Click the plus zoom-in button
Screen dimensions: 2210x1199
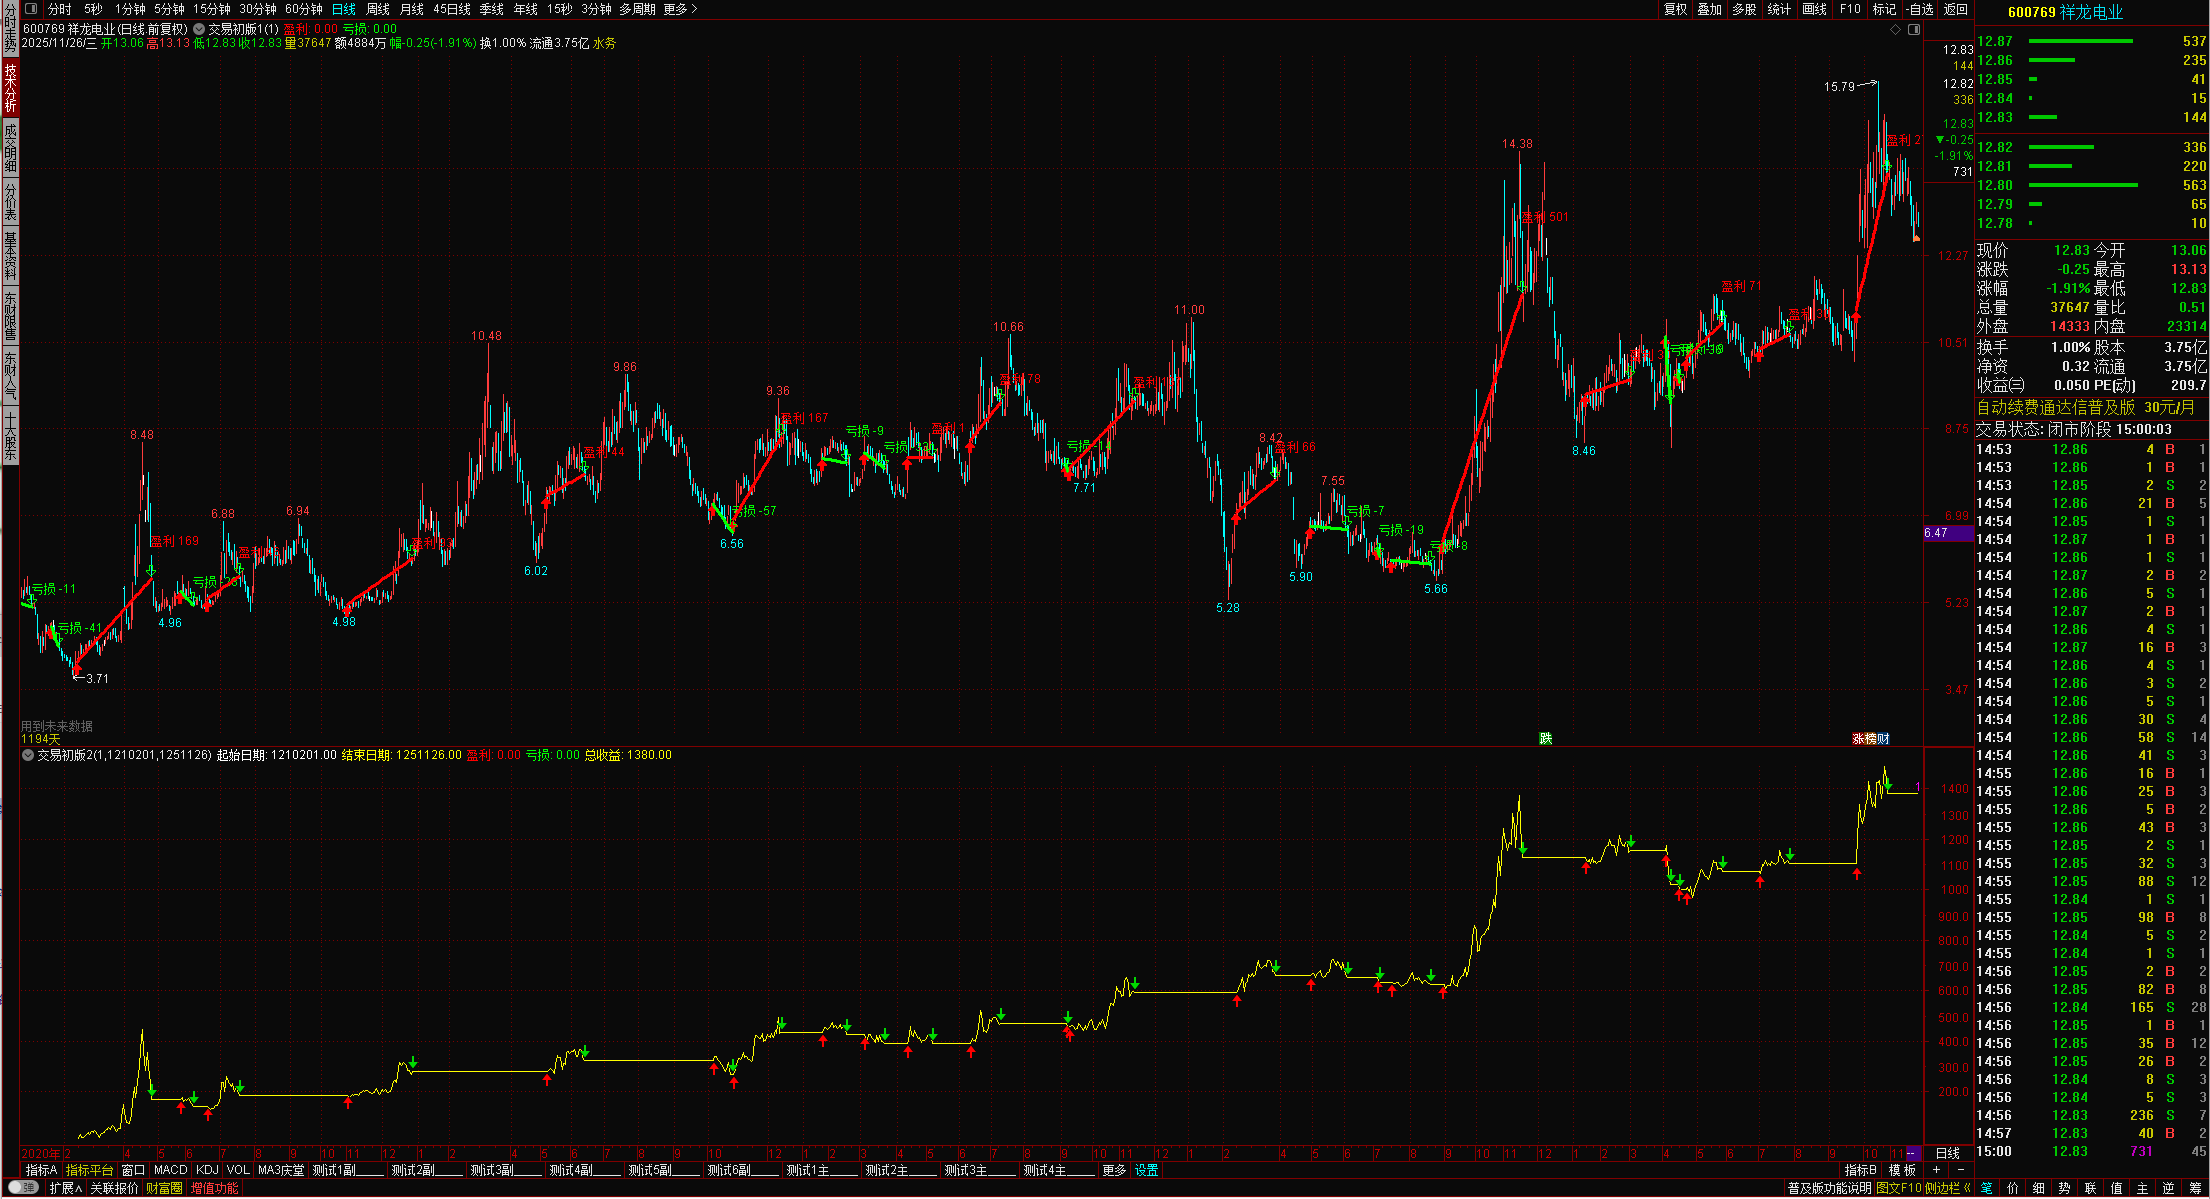click(1937, 1170)
